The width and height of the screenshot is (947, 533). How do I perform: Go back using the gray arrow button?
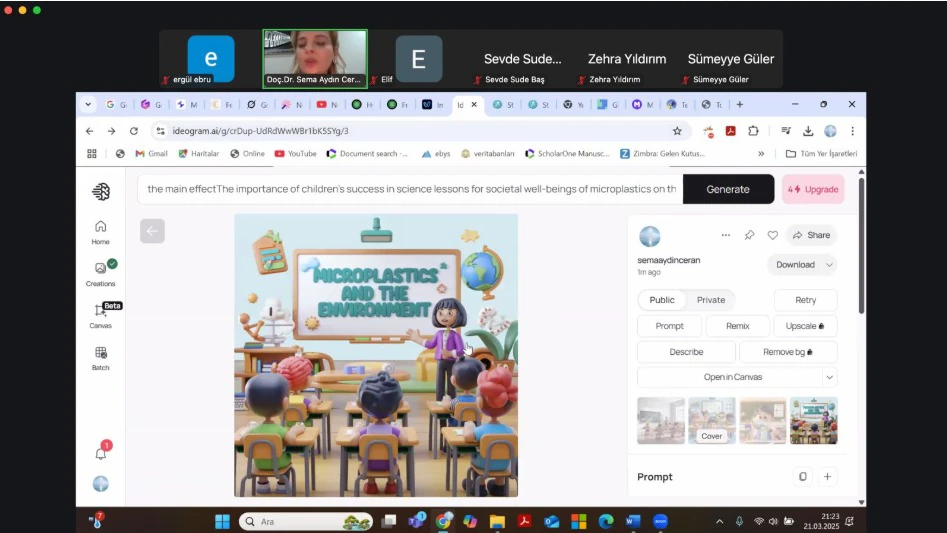click(152, 231)
